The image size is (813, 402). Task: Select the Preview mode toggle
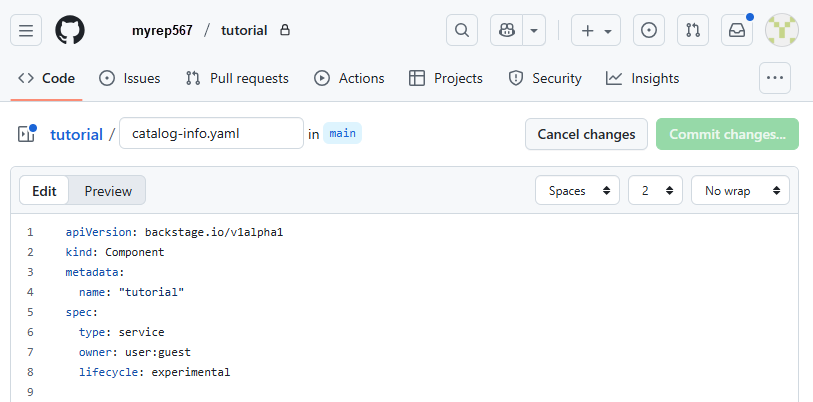coord(108,191)
